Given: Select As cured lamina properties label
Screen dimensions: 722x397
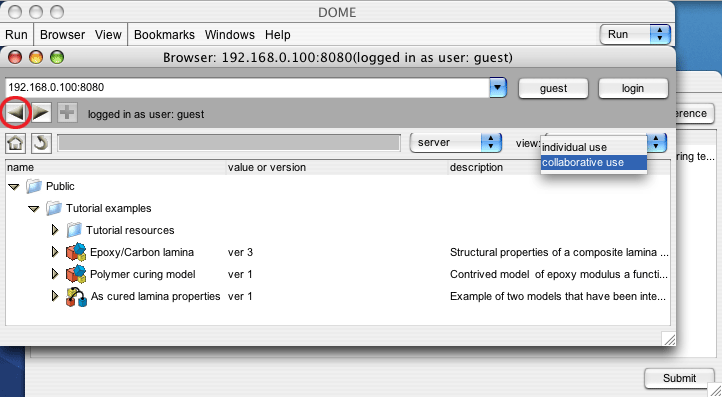Looking at the screenshot, I should click(156, 296).
